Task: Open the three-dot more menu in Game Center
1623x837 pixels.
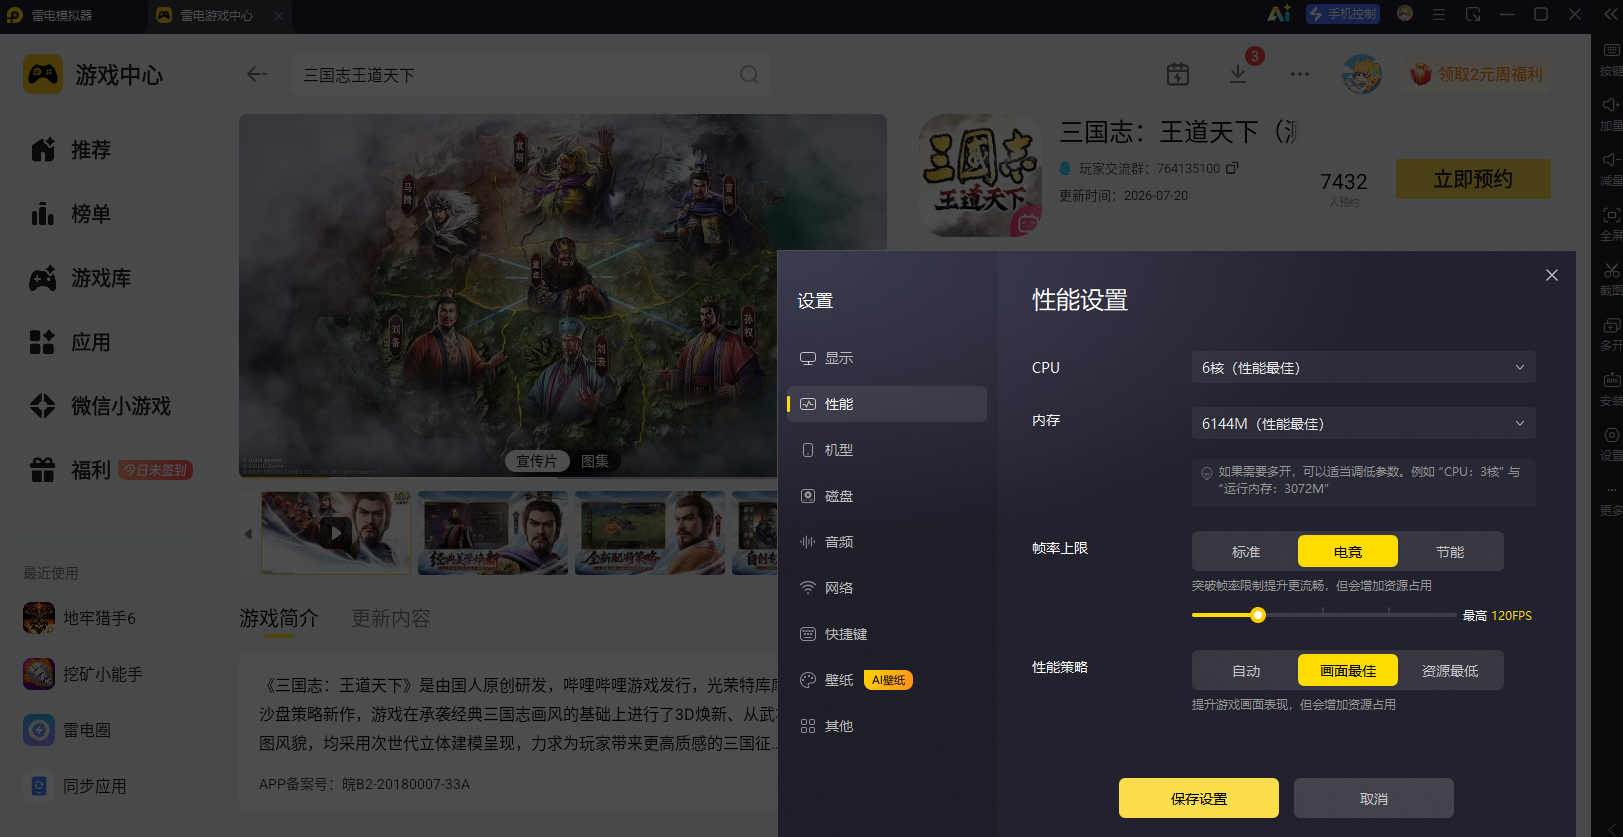Action: (1300, 74)
